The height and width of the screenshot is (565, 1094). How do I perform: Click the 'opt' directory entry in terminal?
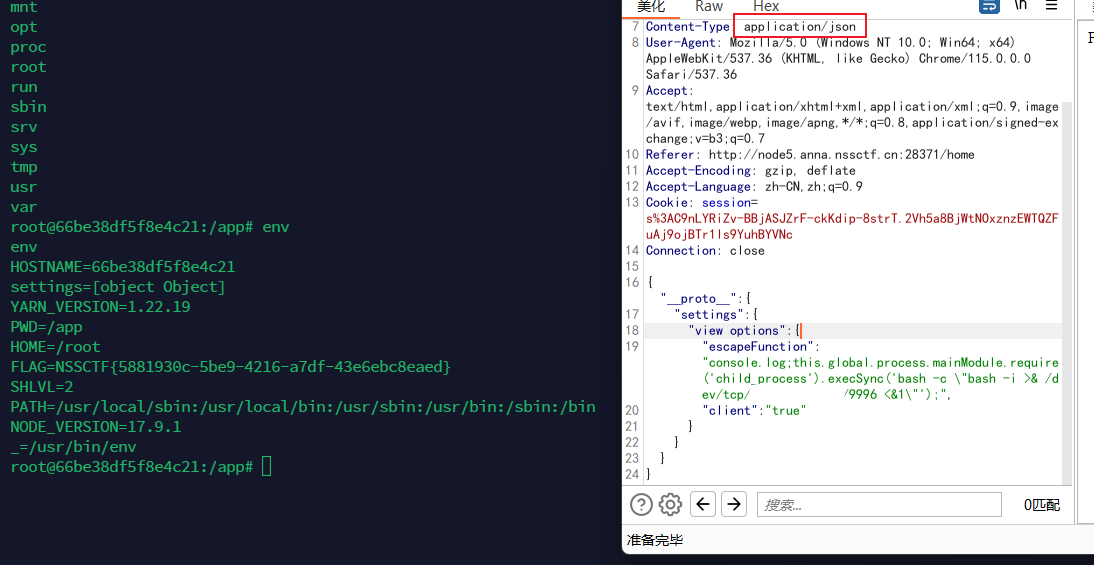tap(24, 27)
